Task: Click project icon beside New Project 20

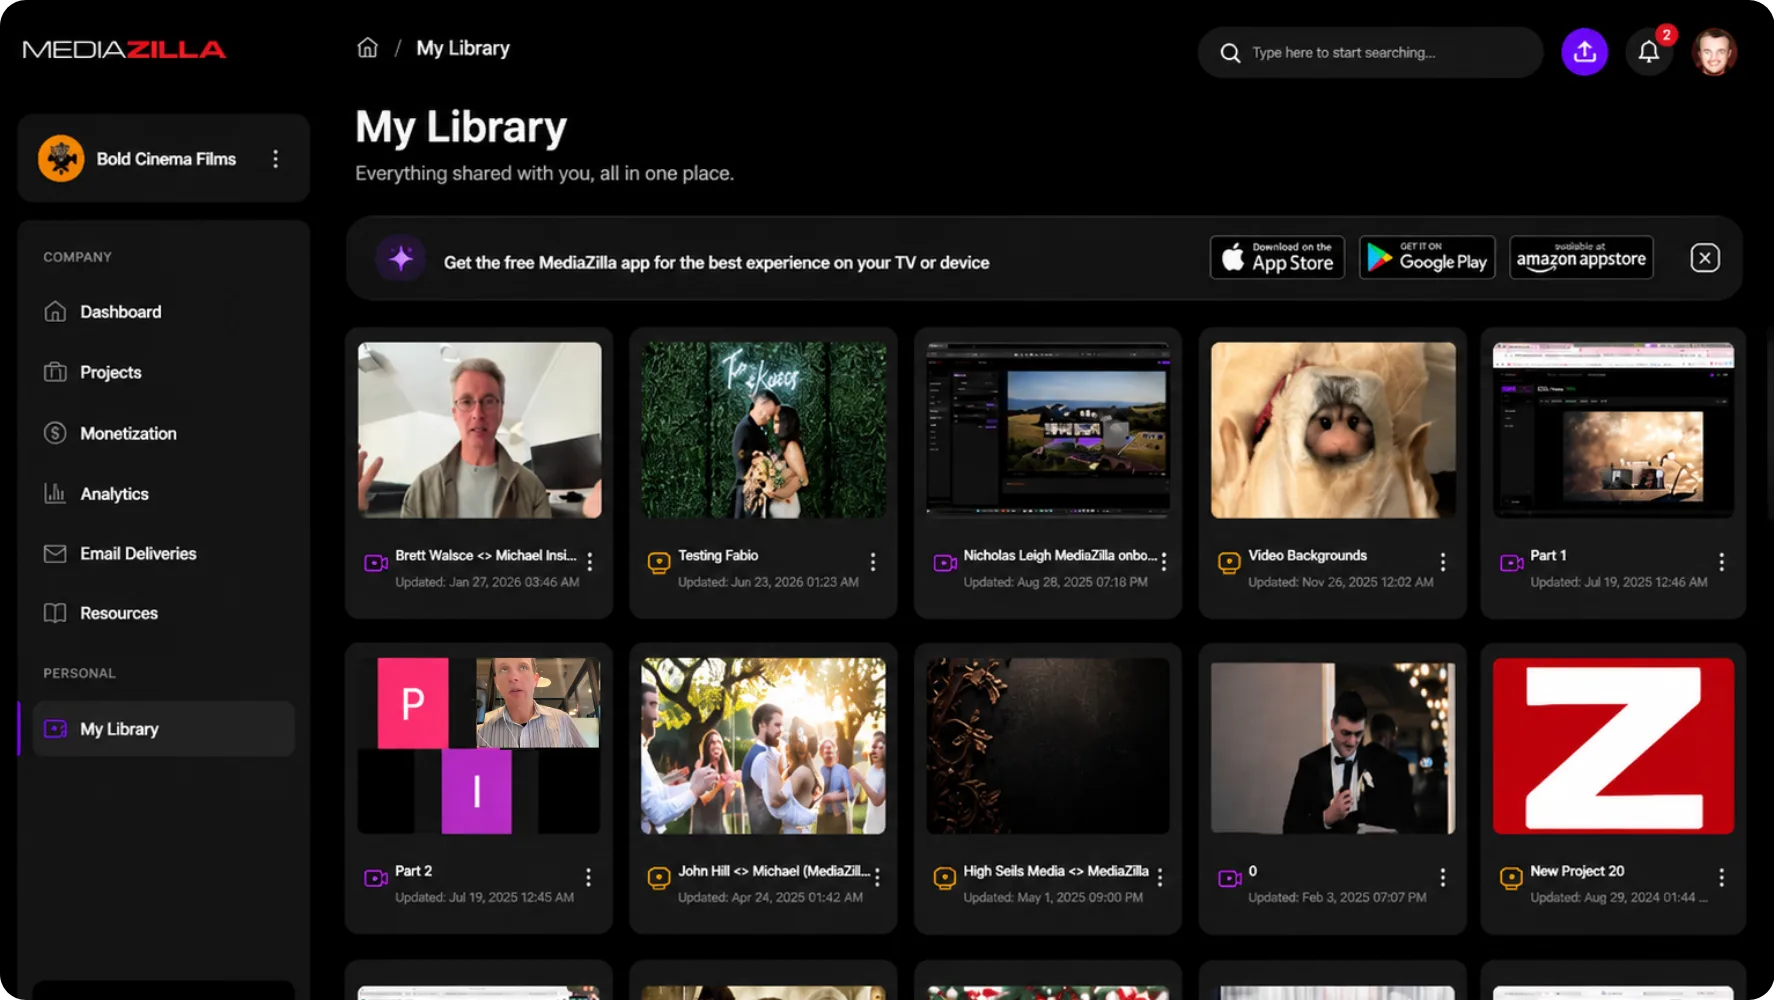Action: [x=1512, y=878]
